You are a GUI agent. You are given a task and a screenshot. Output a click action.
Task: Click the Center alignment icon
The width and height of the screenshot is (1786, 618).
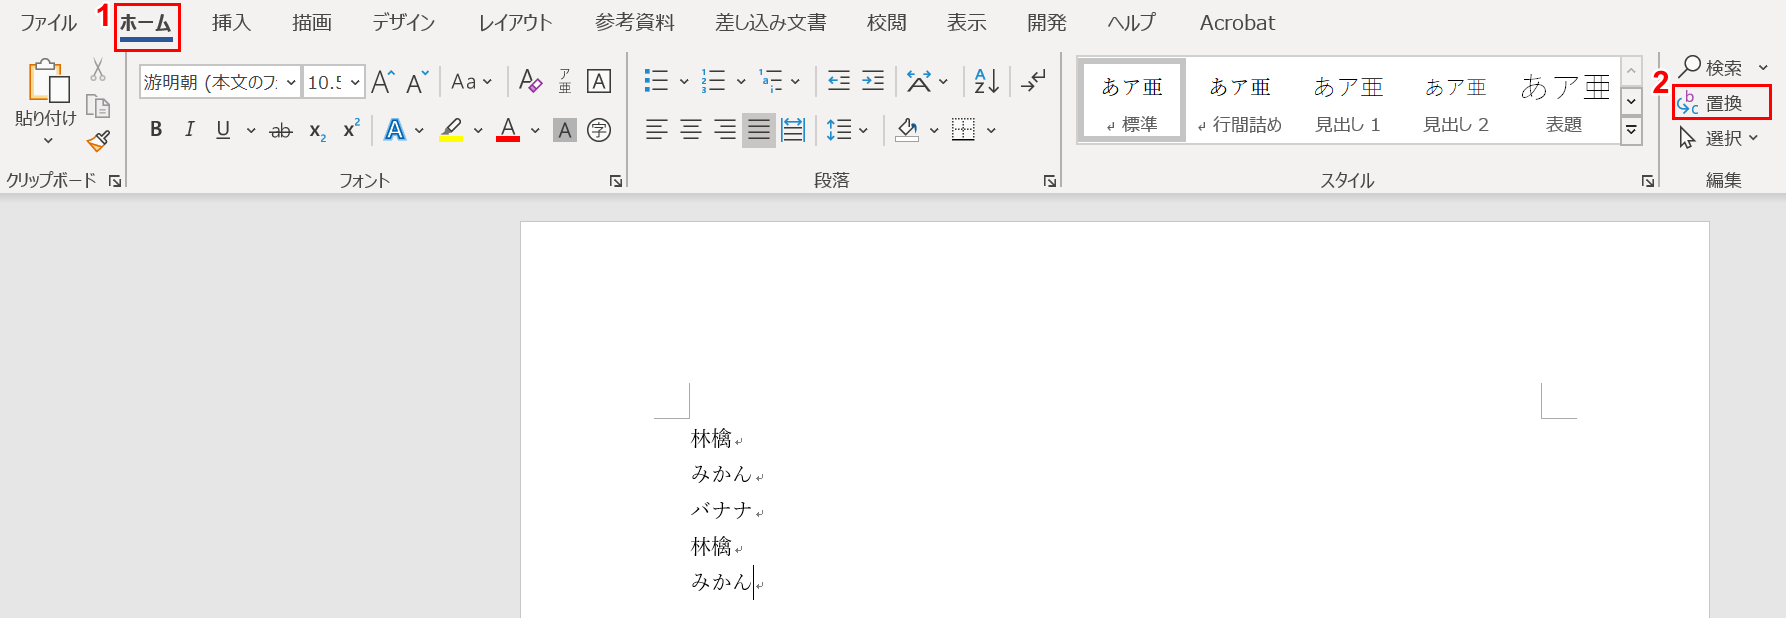(x=691, y=130)
